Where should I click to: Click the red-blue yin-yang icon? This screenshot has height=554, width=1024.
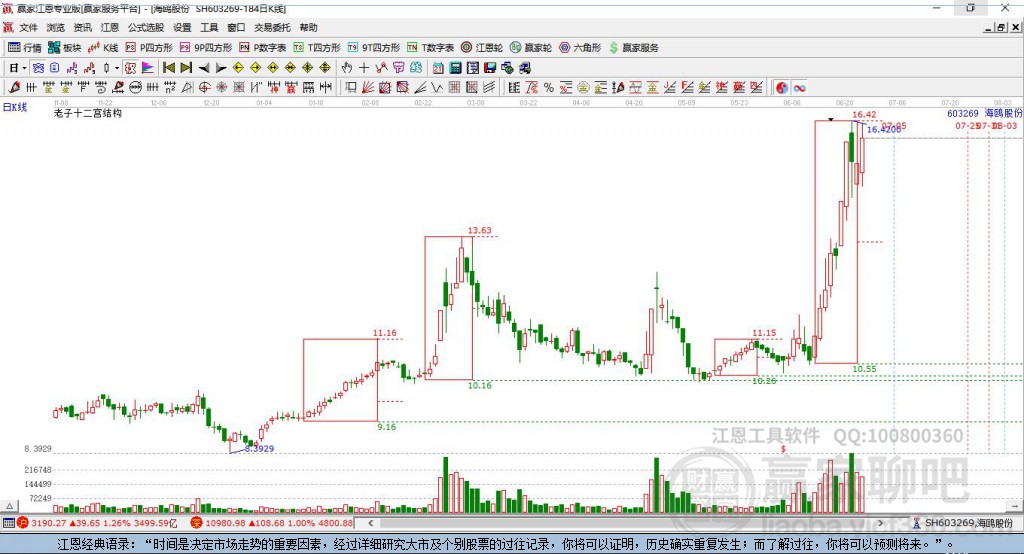coord(782,88)
